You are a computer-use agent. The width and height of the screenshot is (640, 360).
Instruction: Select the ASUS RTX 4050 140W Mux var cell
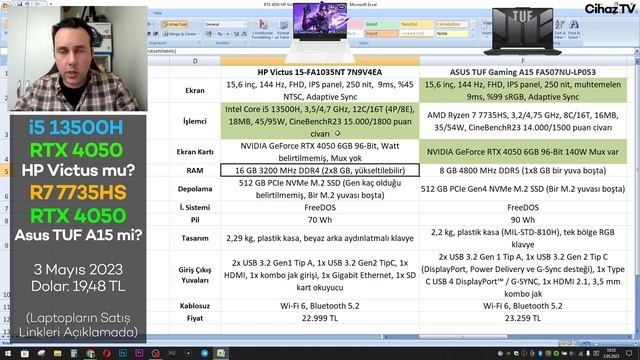[x=523, y=152]
